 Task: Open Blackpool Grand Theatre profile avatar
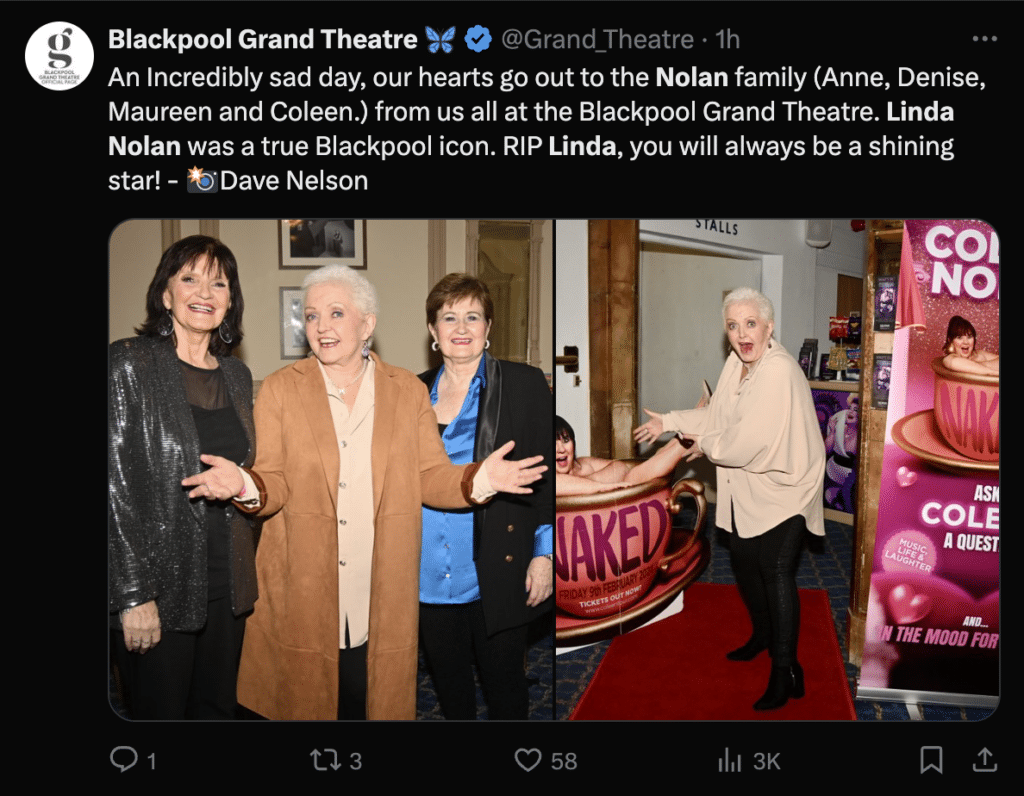click(59, 56)
